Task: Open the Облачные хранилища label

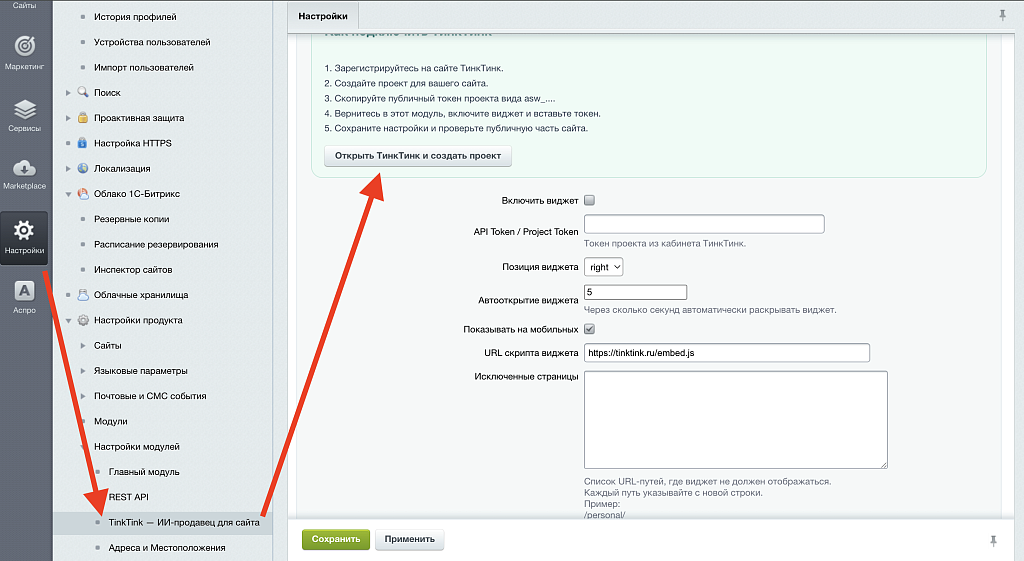Action: click(141, 295)
